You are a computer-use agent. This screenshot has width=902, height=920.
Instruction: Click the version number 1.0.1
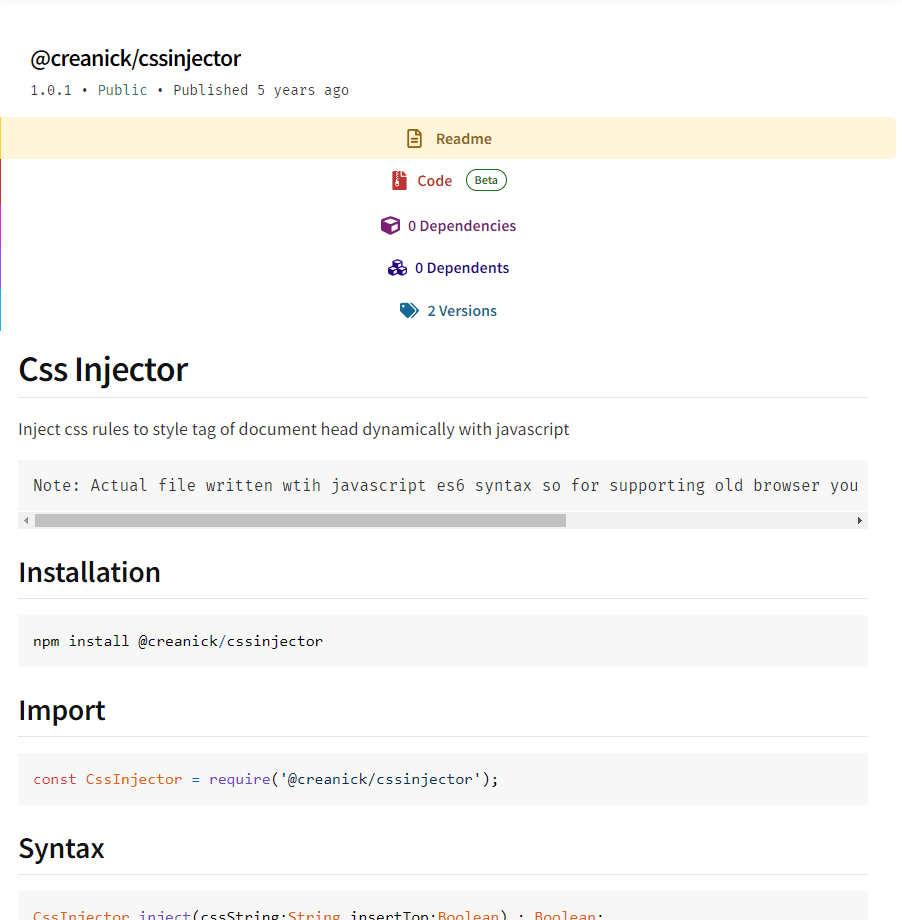tap(51, 89)
